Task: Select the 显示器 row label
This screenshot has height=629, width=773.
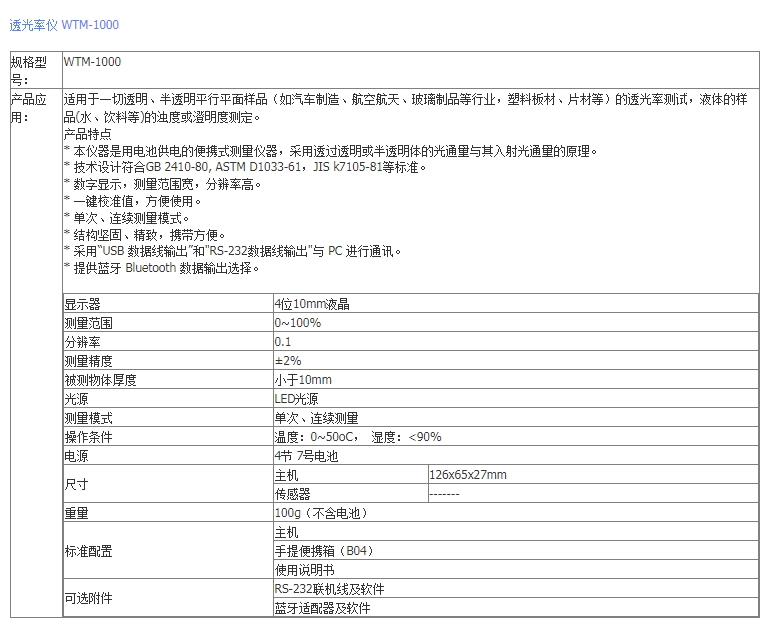Action: [83, 304]
